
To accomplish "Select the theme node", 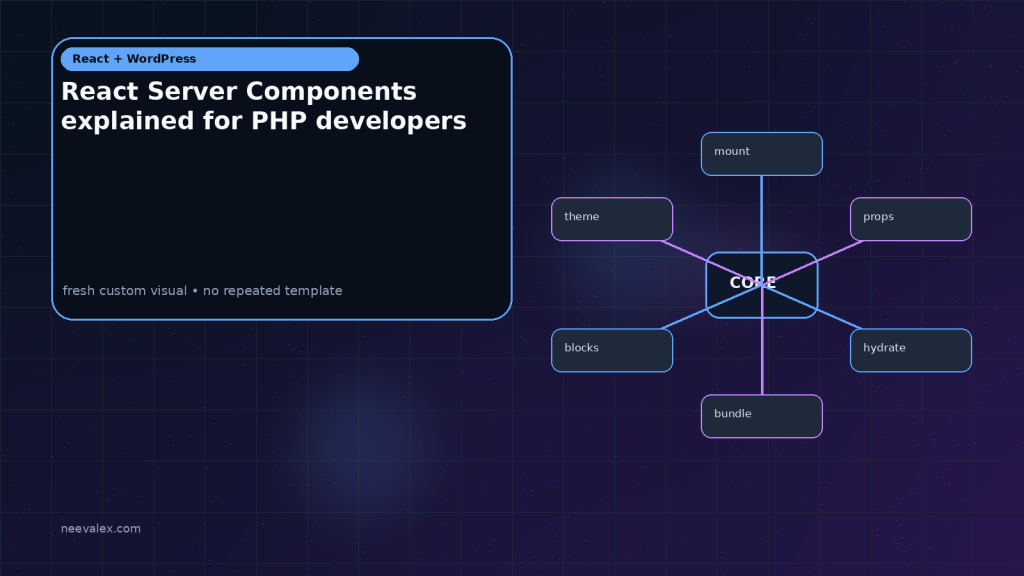I will [x=612, y=219].
